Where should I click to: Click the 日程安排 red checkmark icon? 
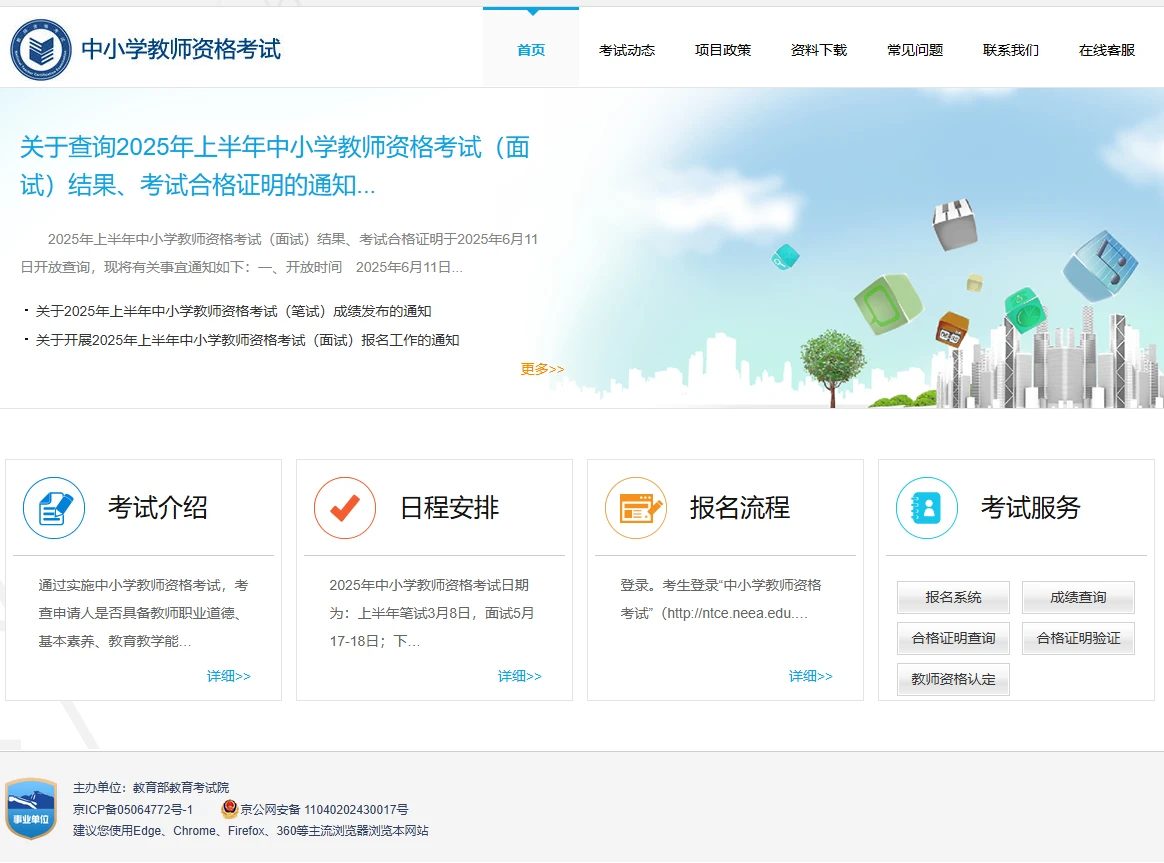[345, 508]
